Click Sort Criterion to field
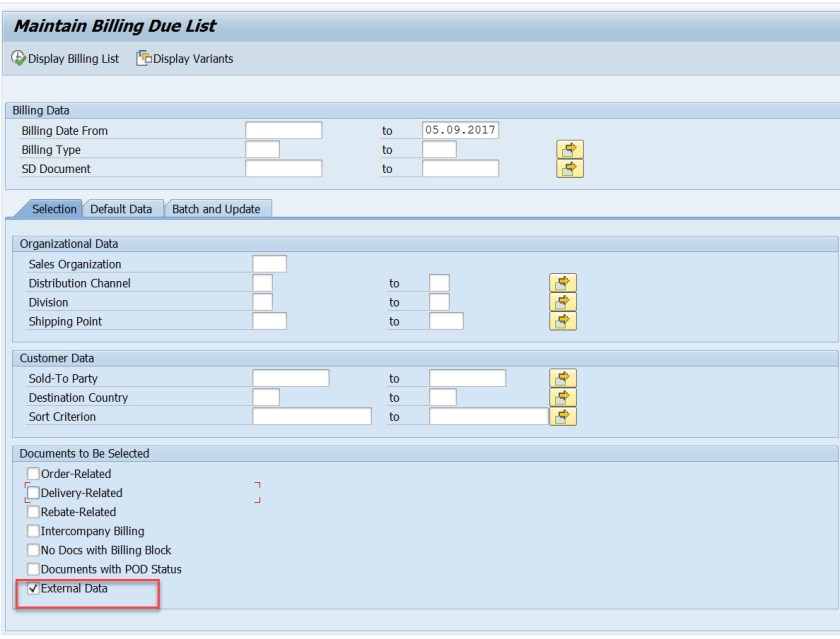The image size is (840, 639). point(489,416)
